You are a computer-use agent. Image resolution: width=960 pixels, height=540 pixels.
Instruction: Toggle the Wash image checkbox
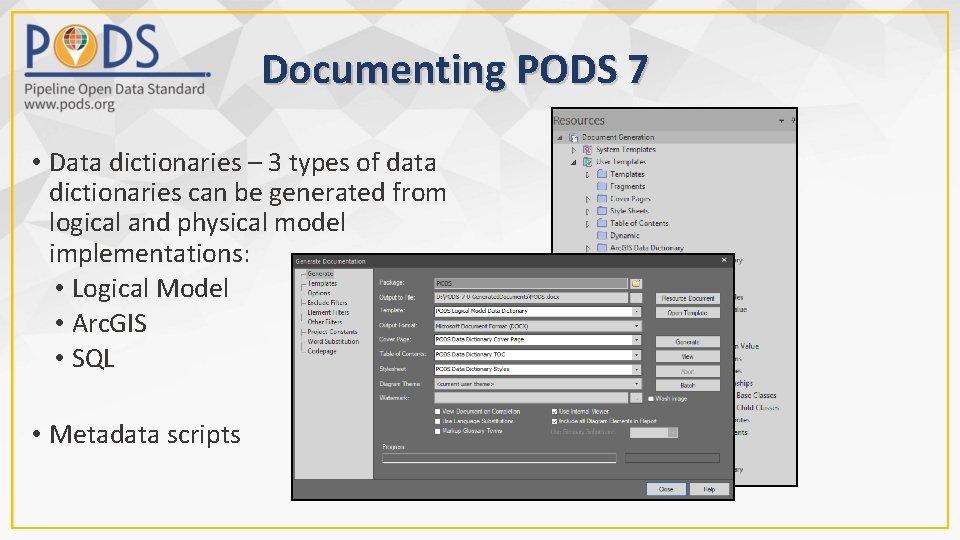point(651,399)
